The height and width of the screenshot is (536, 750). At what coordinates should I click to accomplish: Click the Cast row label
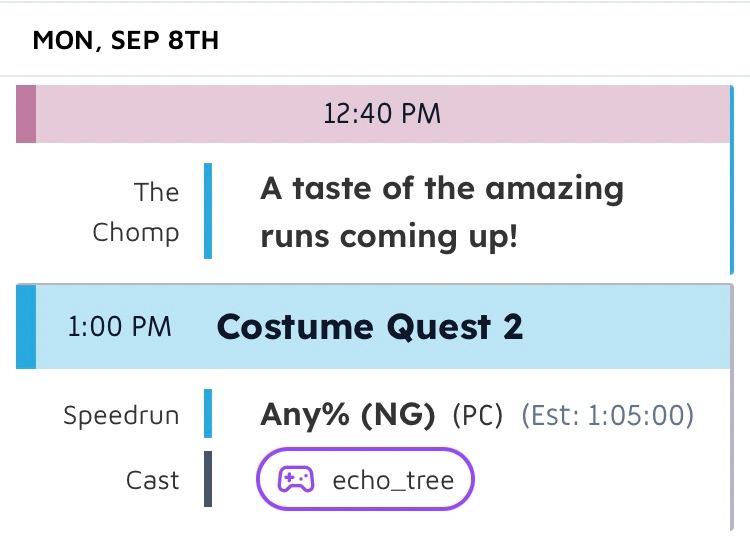click(153, 480)
